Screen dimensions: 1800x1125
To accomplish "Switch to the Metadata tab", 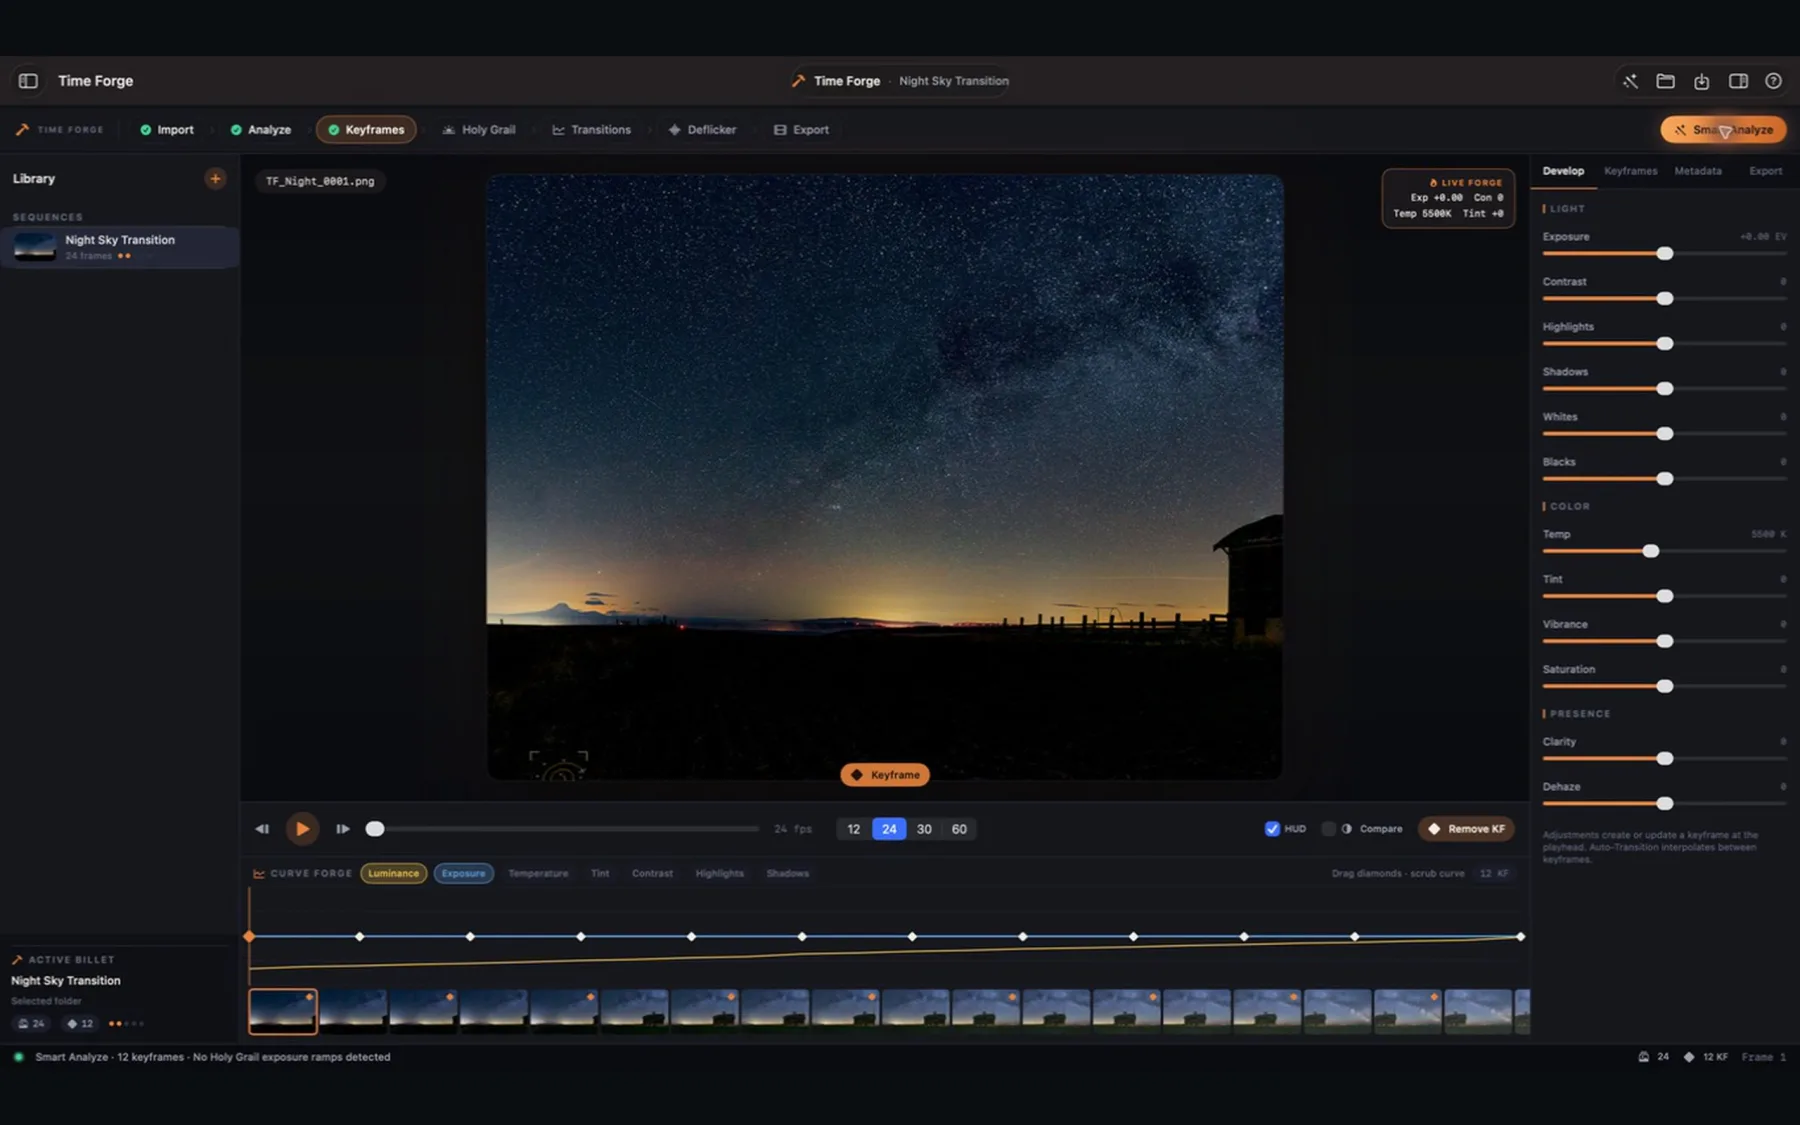I will pos(1698,171).
